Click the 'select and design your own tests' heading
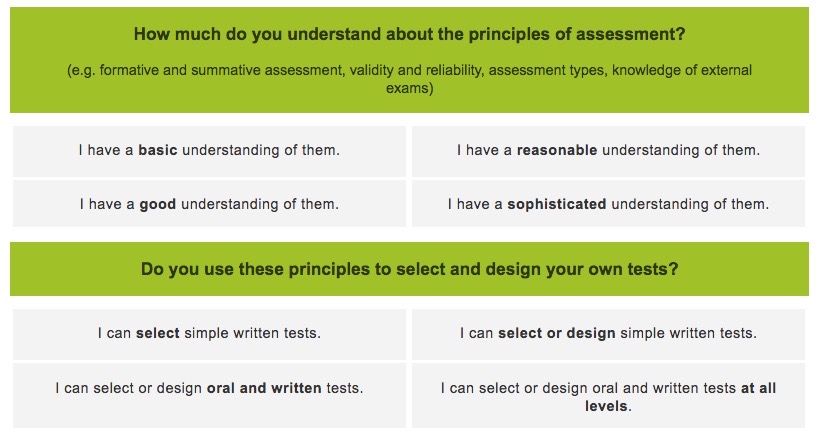The image size is (818, 438). pos(409,269)
